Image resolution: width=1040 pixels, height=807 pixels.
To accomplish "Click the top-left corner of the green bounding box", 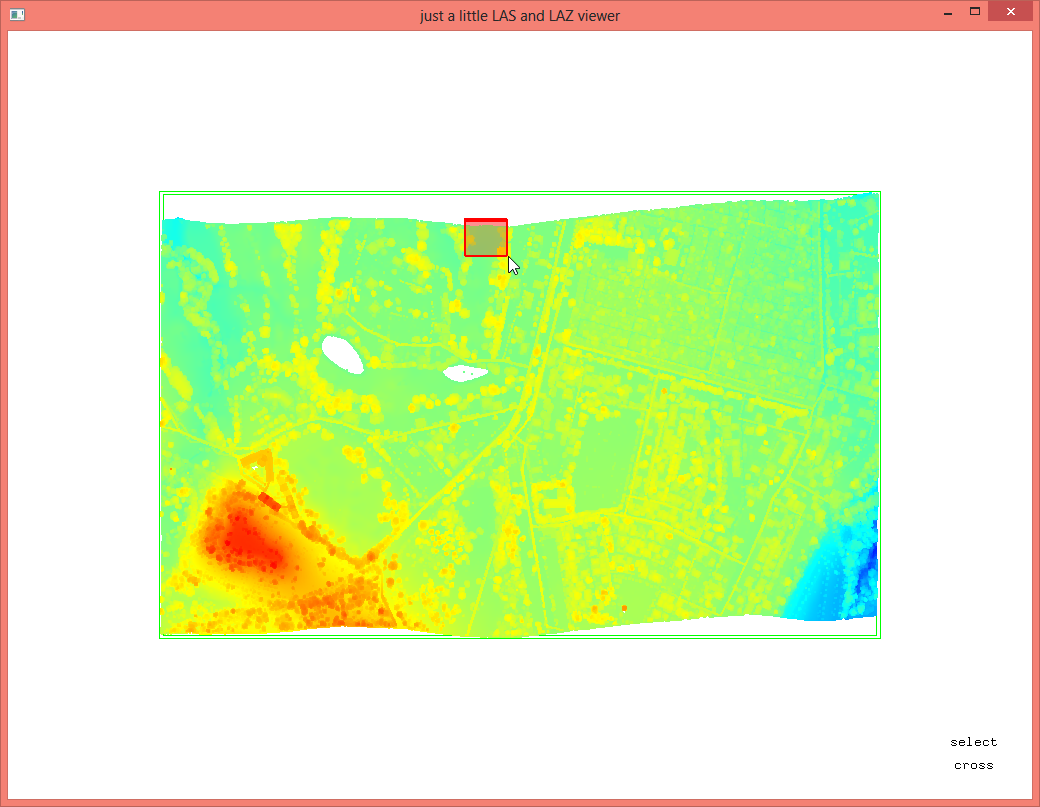I will [161, 193].
